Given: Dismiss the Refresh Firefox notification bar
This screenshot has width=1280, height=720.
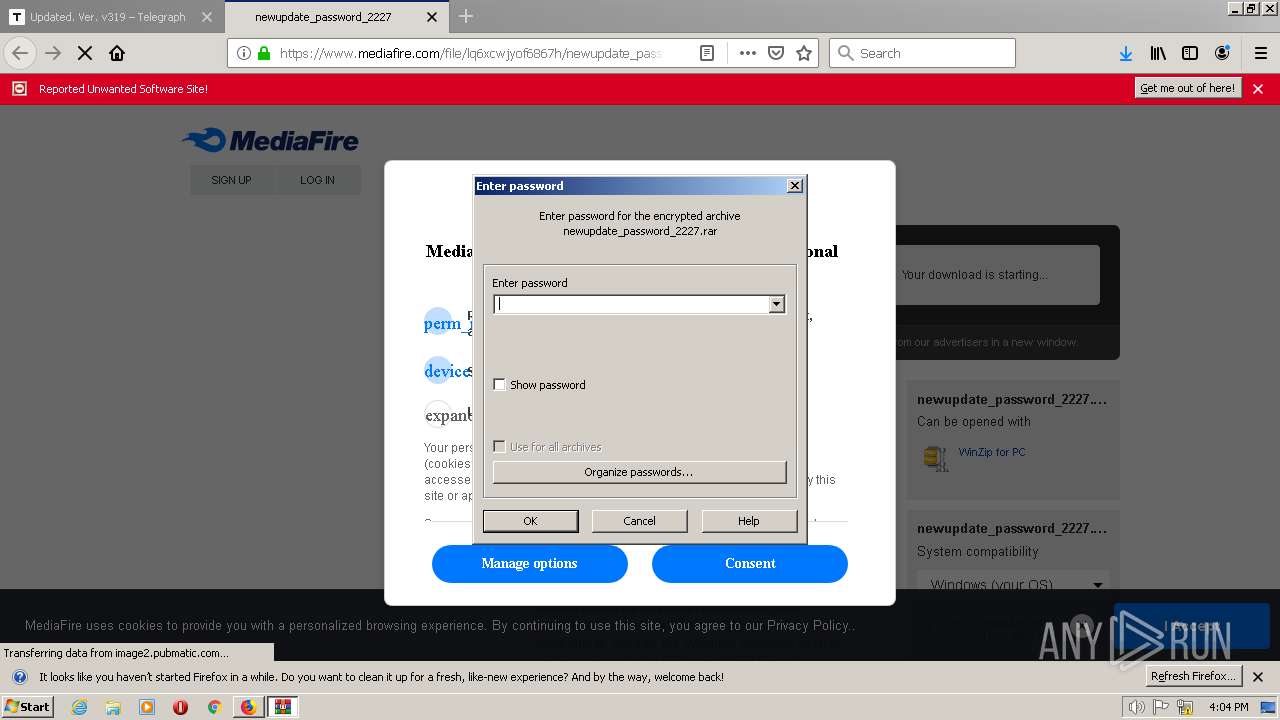Looking at the screenshot, I should point(1258,677).
